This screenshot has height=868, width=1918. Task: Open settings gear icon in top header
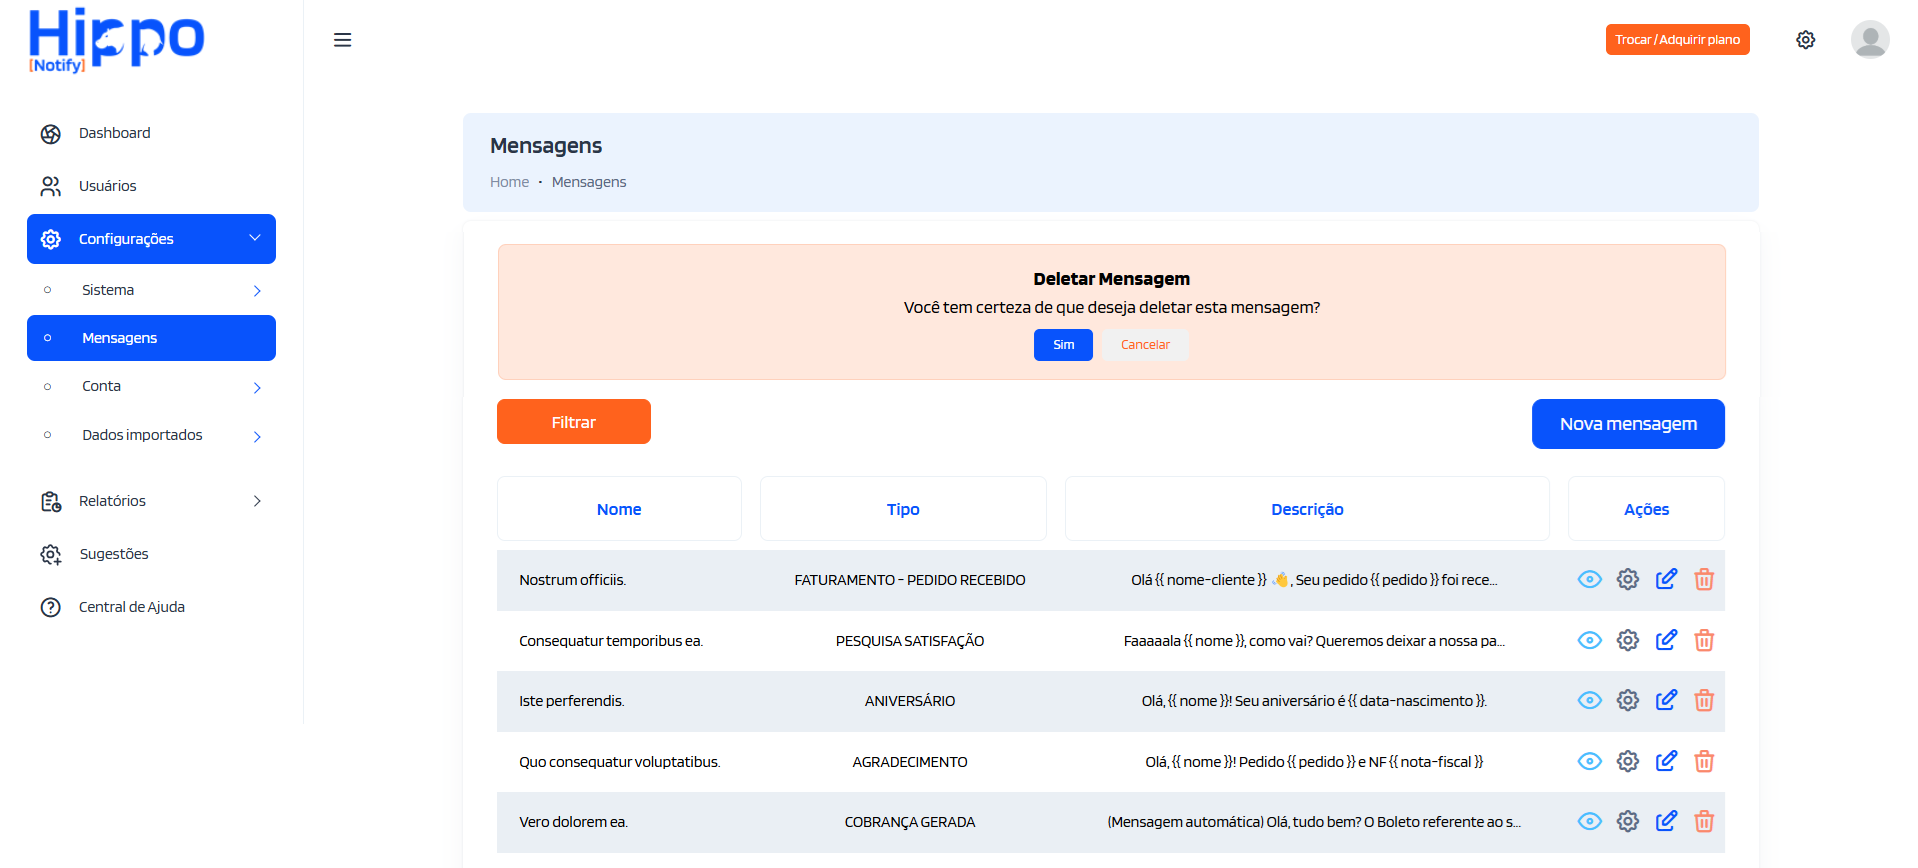1805,40
